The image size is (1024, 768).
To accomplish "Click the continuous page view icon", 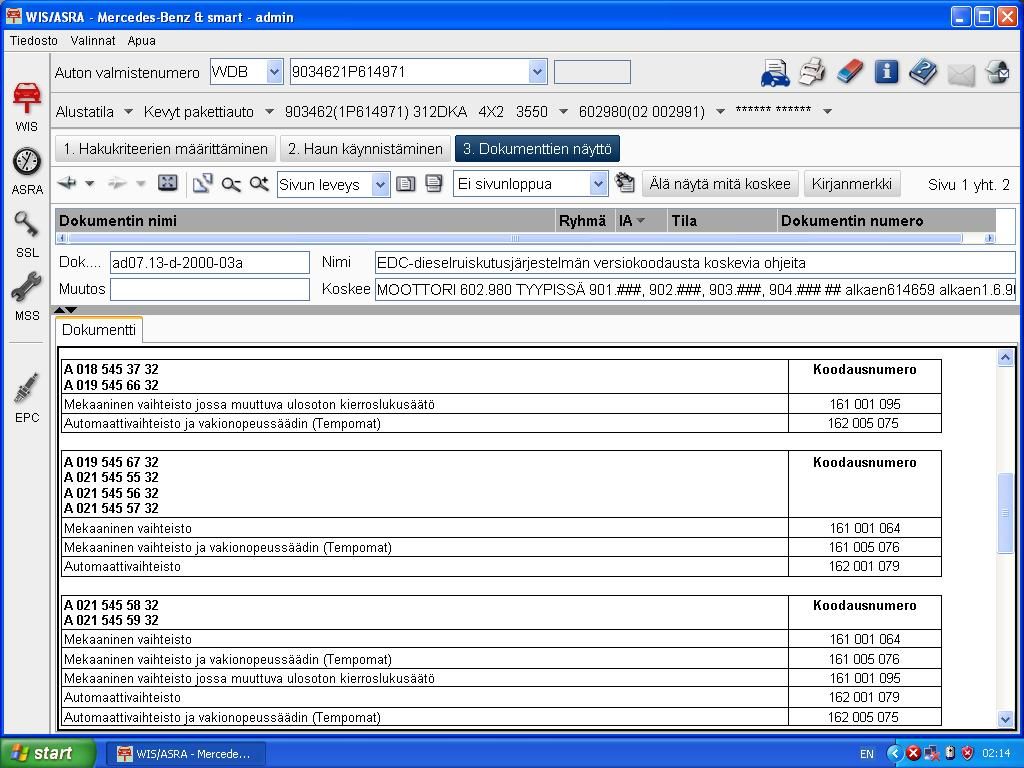I will 434,184.
